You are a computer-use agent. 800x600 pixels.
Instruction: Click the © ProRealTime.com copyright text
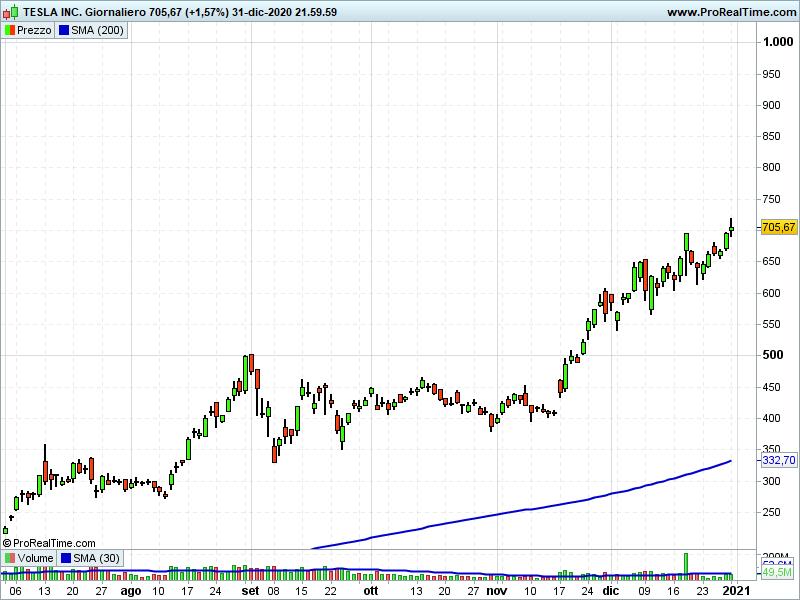[x=49, y=543]
